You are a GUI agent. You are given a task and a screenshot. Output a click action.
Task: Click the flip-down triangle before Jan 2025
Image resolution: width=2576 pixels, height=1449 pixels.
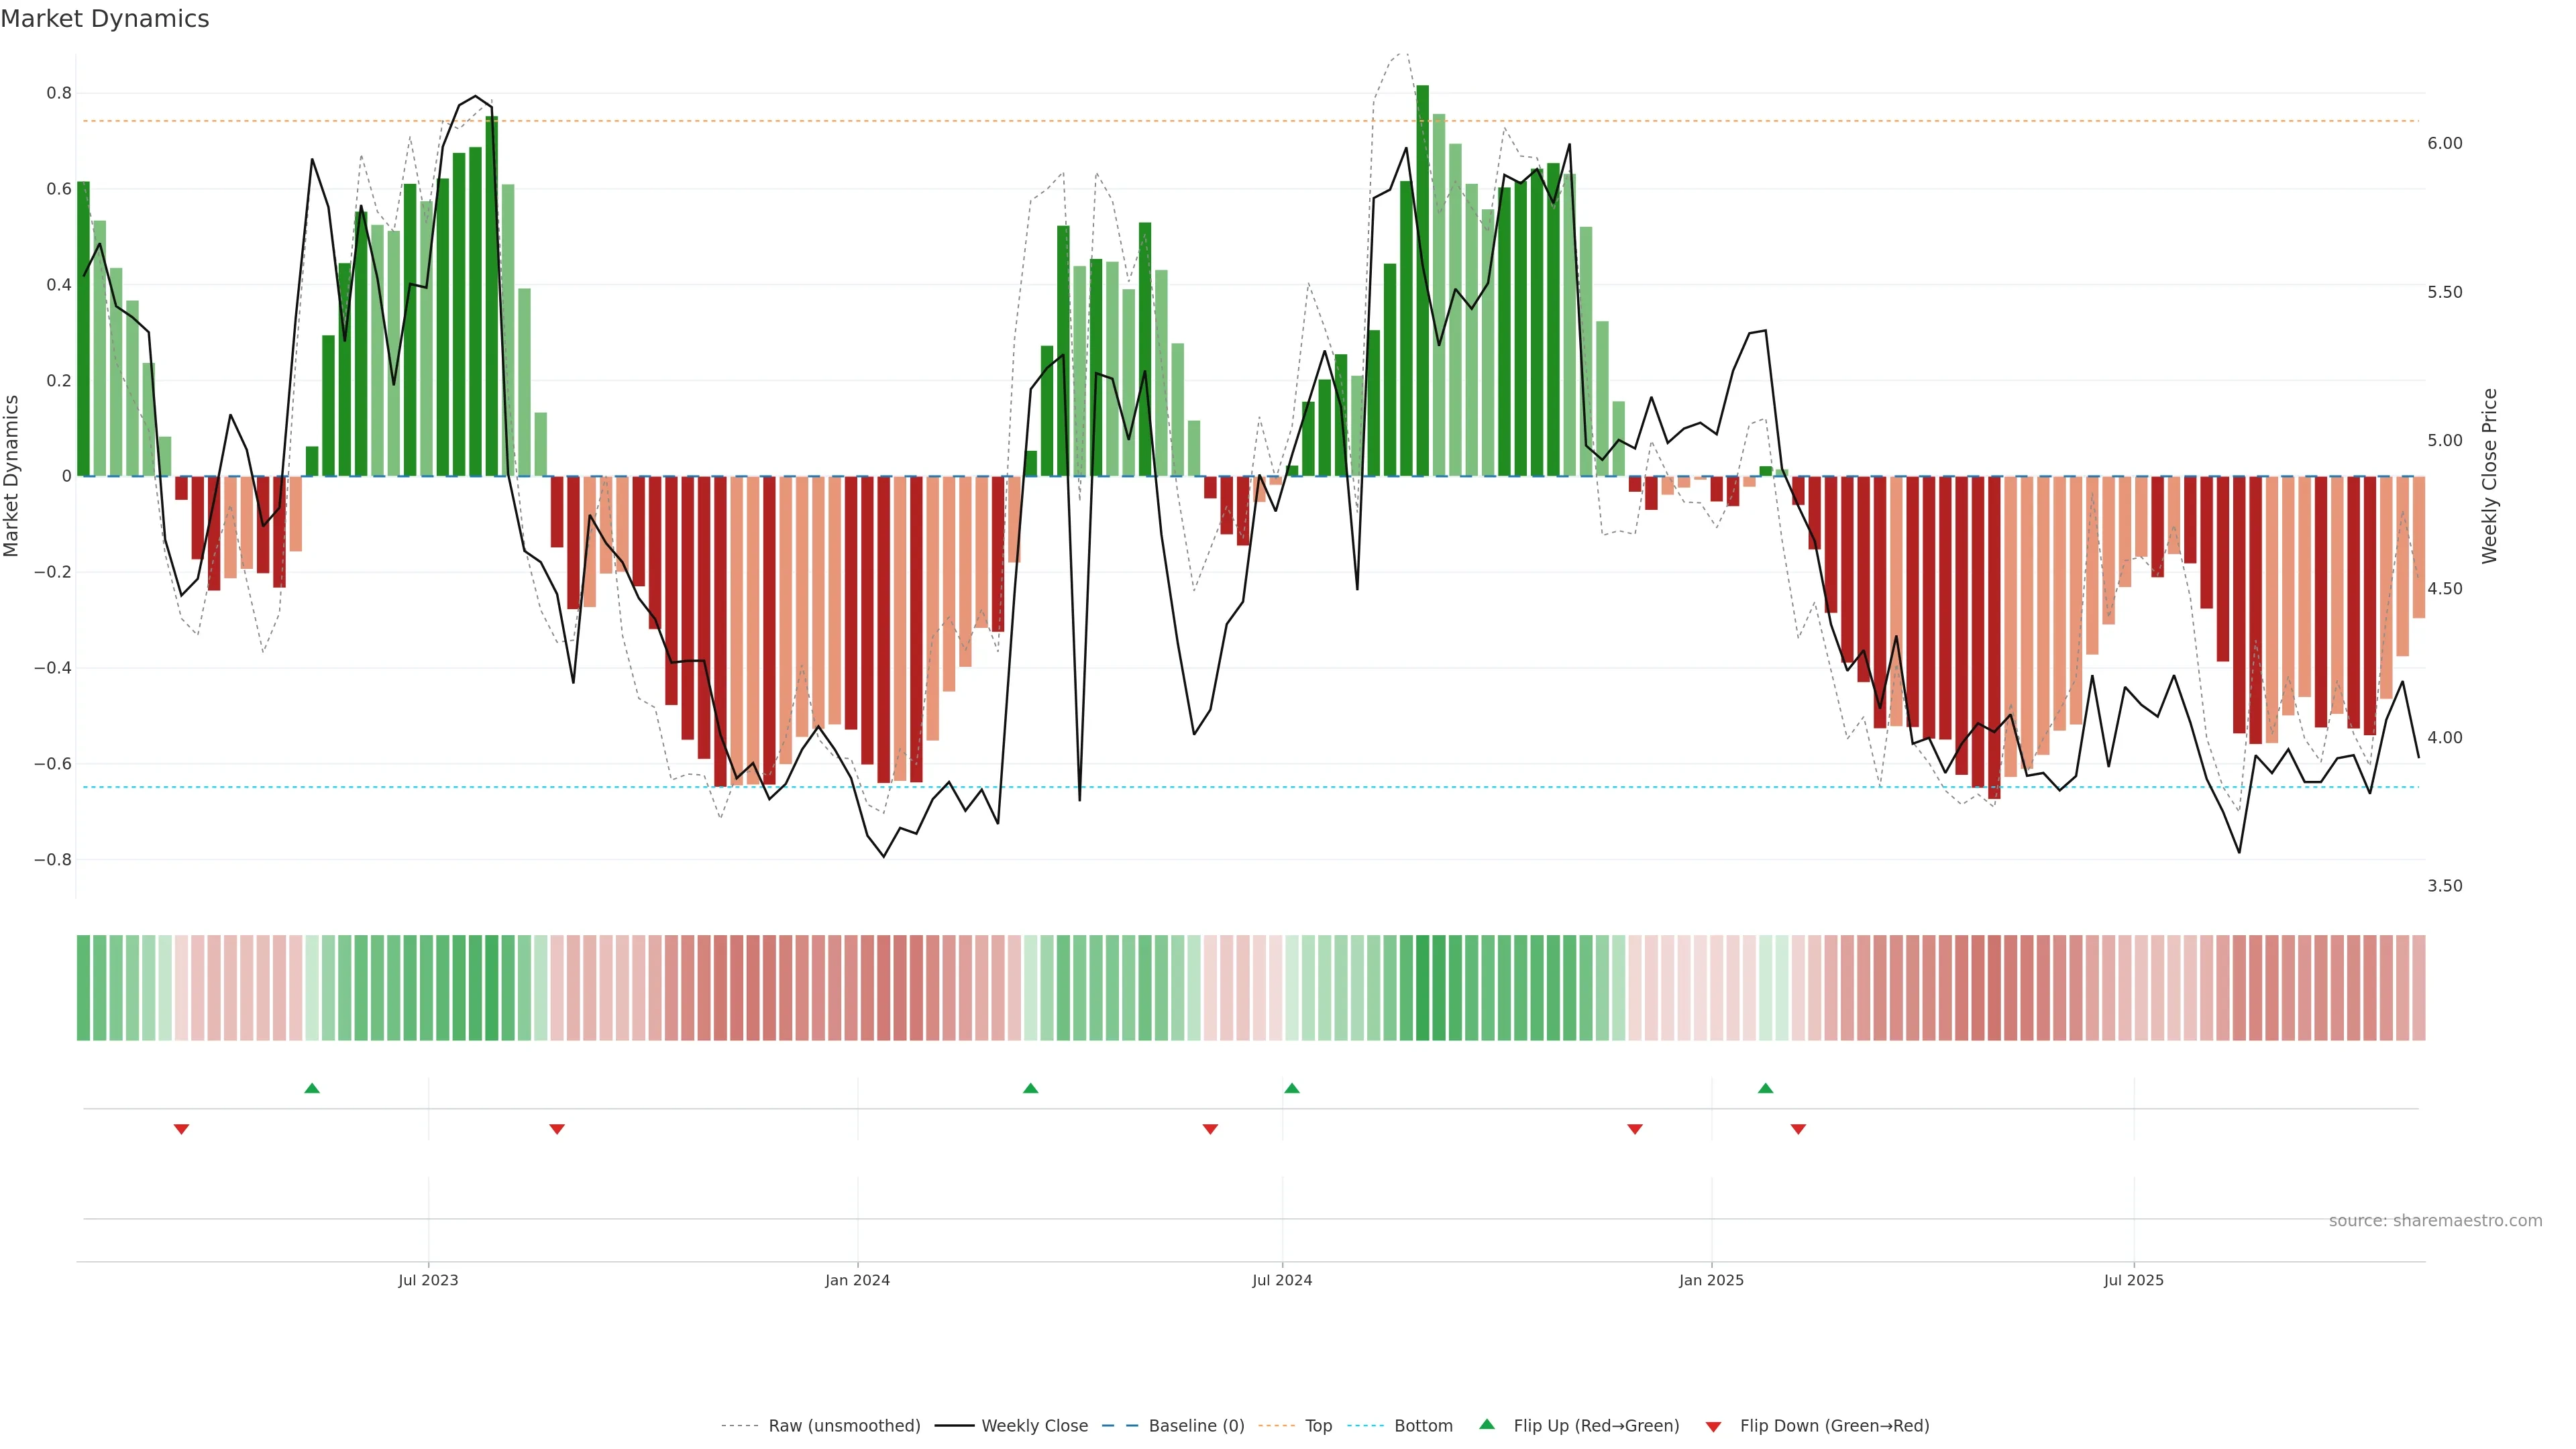pyautogui.click(x=1635, y=1129)
